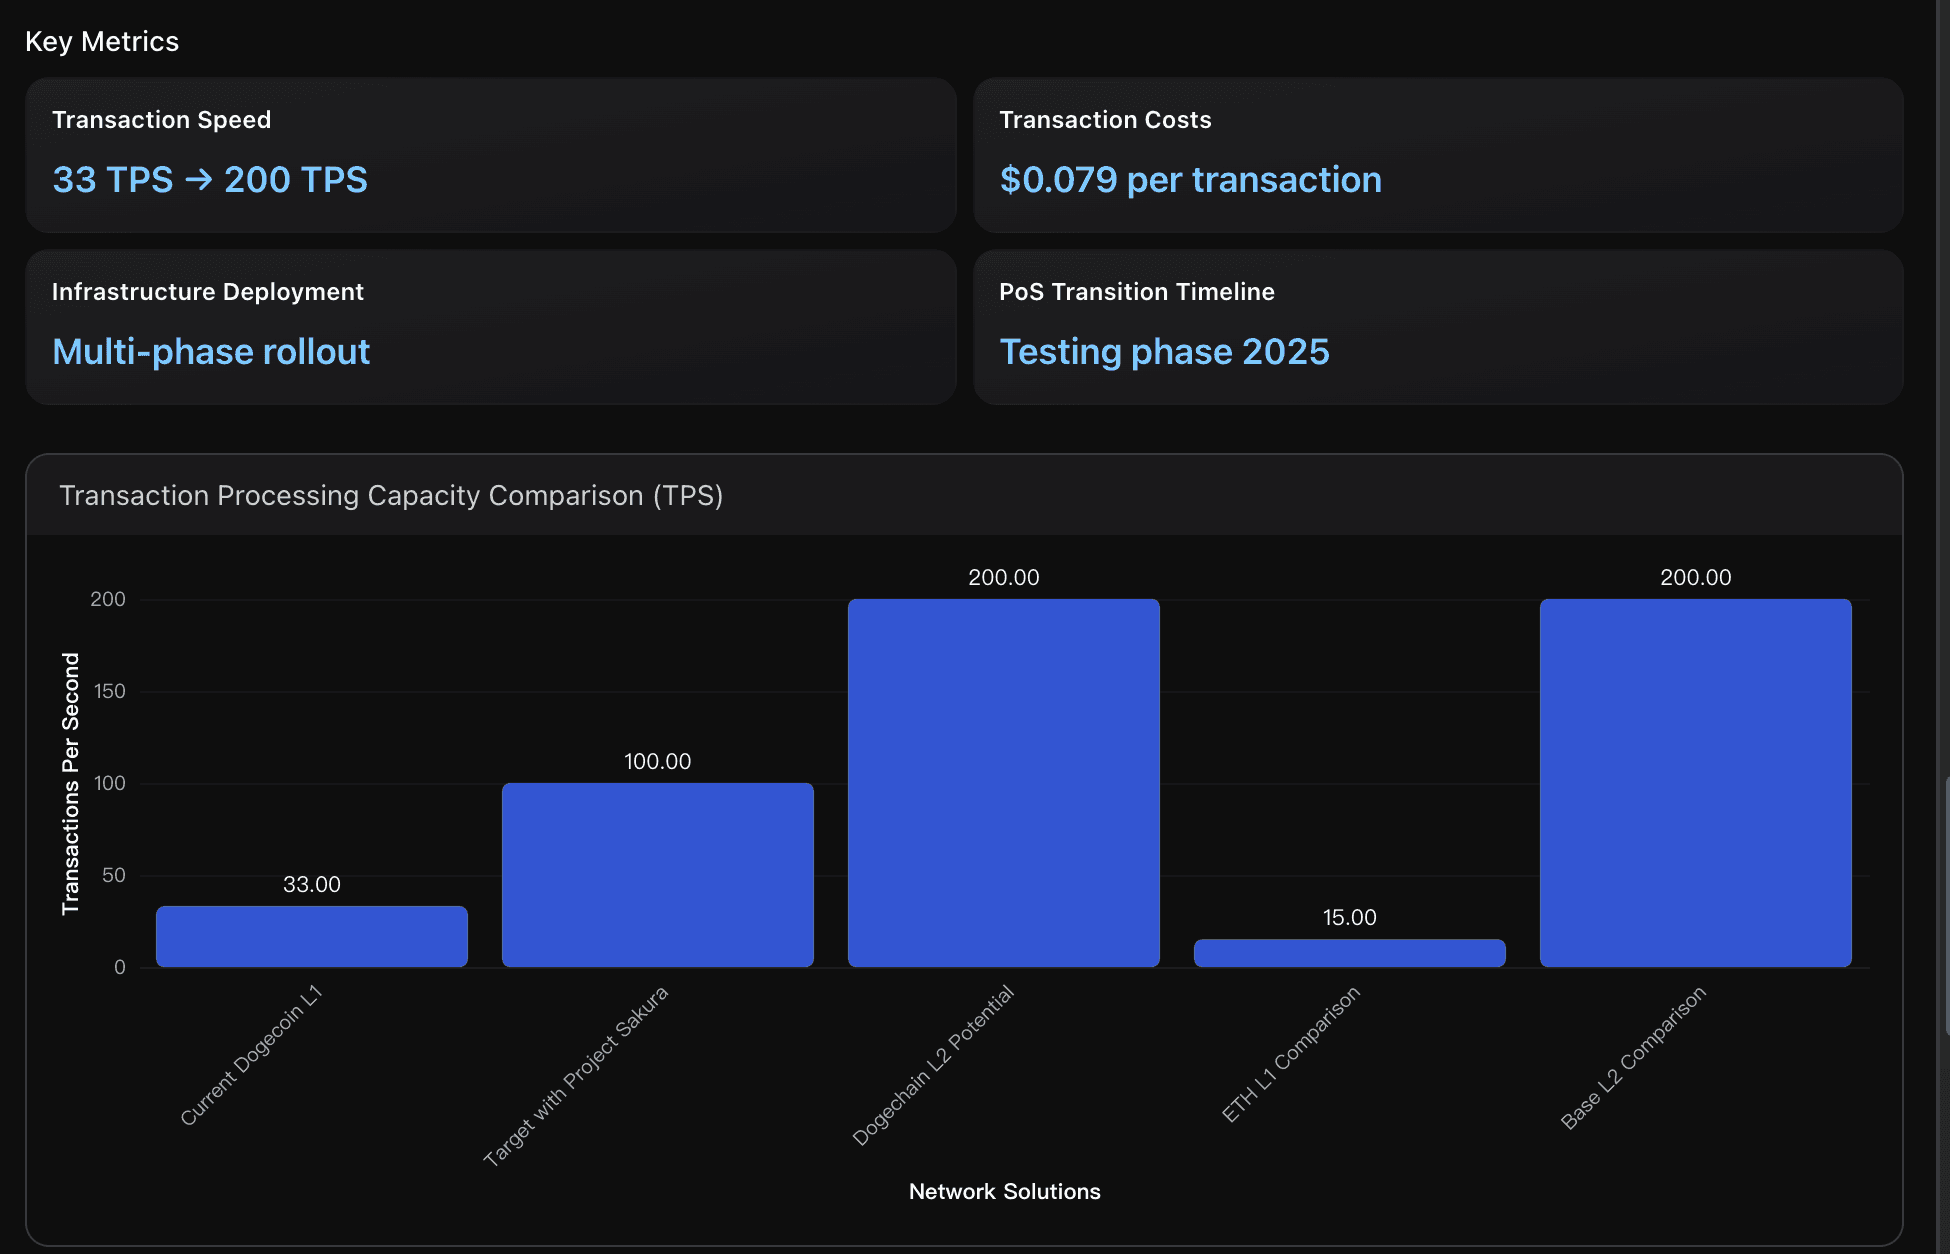Click the Transaction Speed metric card
Screen dimensions: 1950x1254
tap(490, 155)
